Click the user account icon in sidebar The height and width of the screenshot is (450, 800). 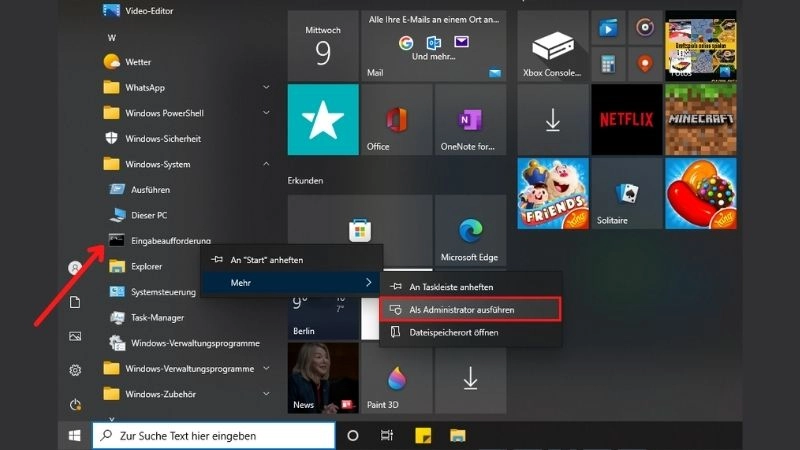click(75, 268)
